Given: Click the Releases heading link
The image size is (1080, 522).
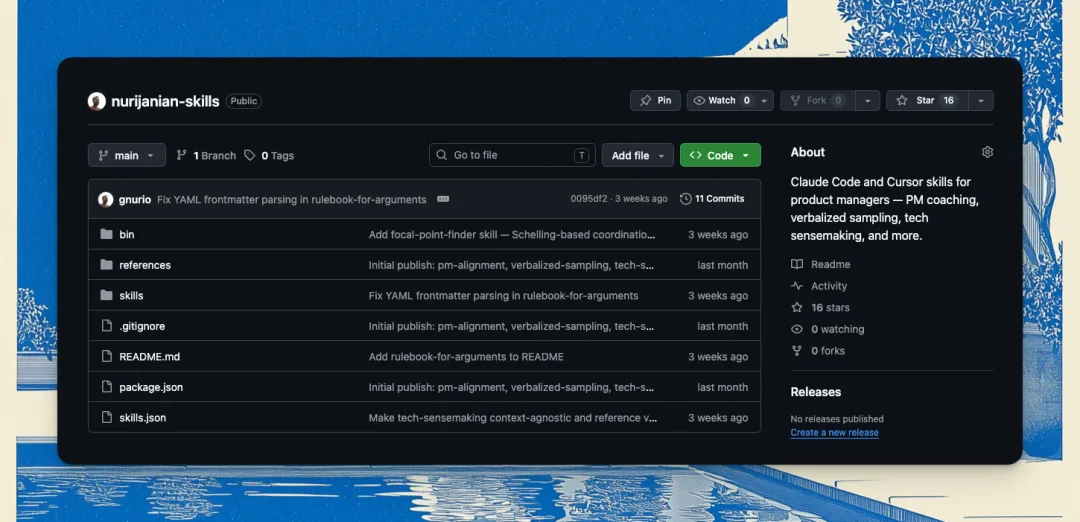Looking at the screenshot, I should [816, 392].
